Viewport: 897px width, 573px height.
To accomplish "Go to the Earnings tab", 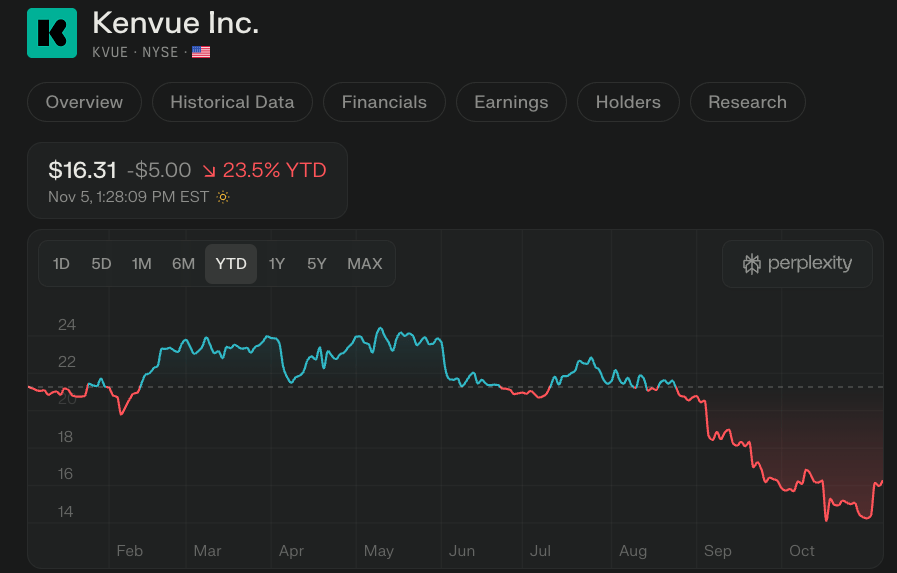I will point(511,102).
